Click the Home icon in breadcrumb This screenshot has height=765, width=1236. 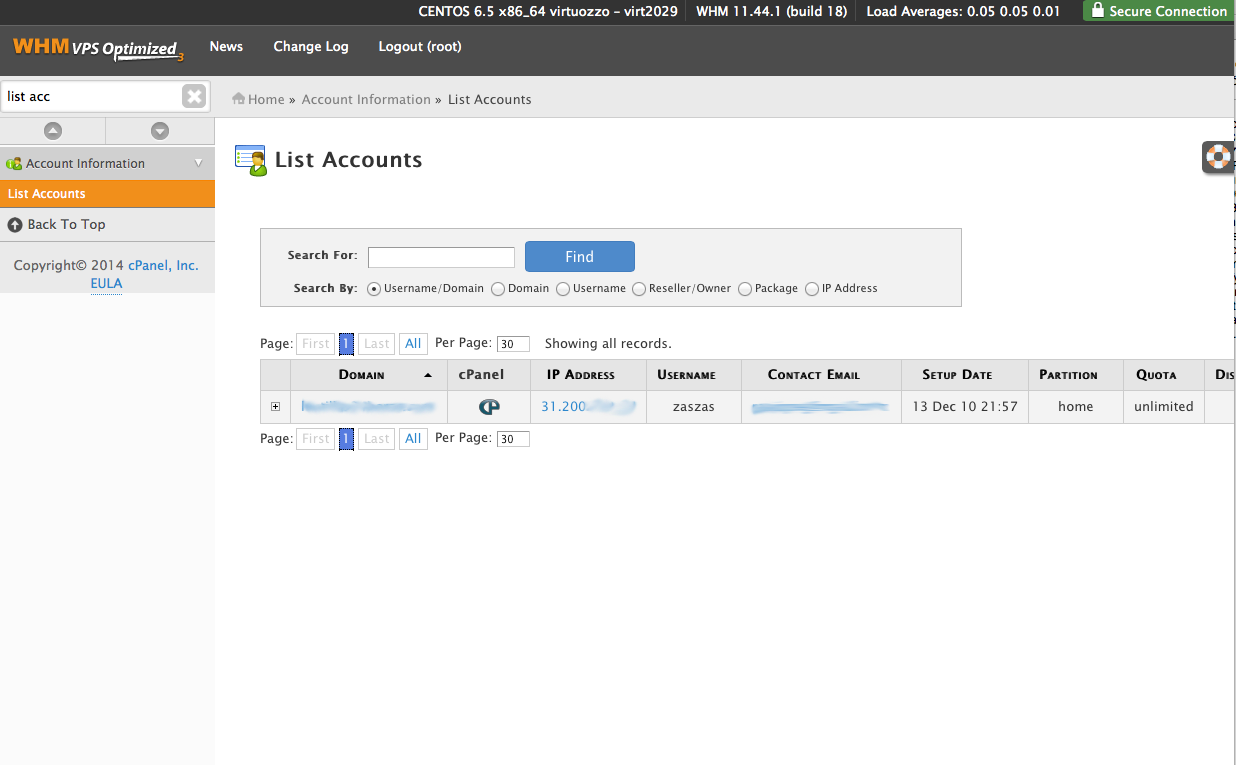(239, 99)
